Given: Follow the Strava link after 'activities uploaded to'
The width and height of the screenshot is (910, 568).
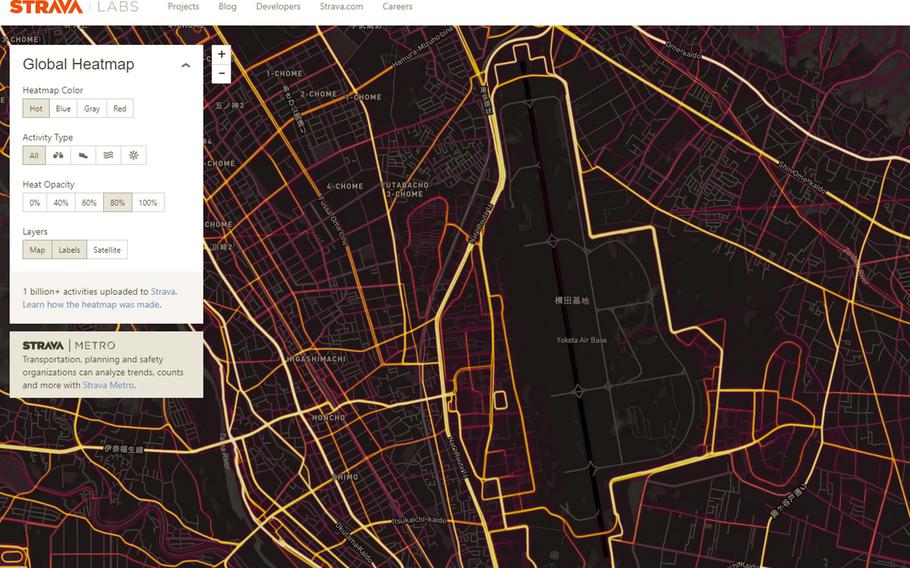Looking at the screenshot, I should tap(163, 292).
